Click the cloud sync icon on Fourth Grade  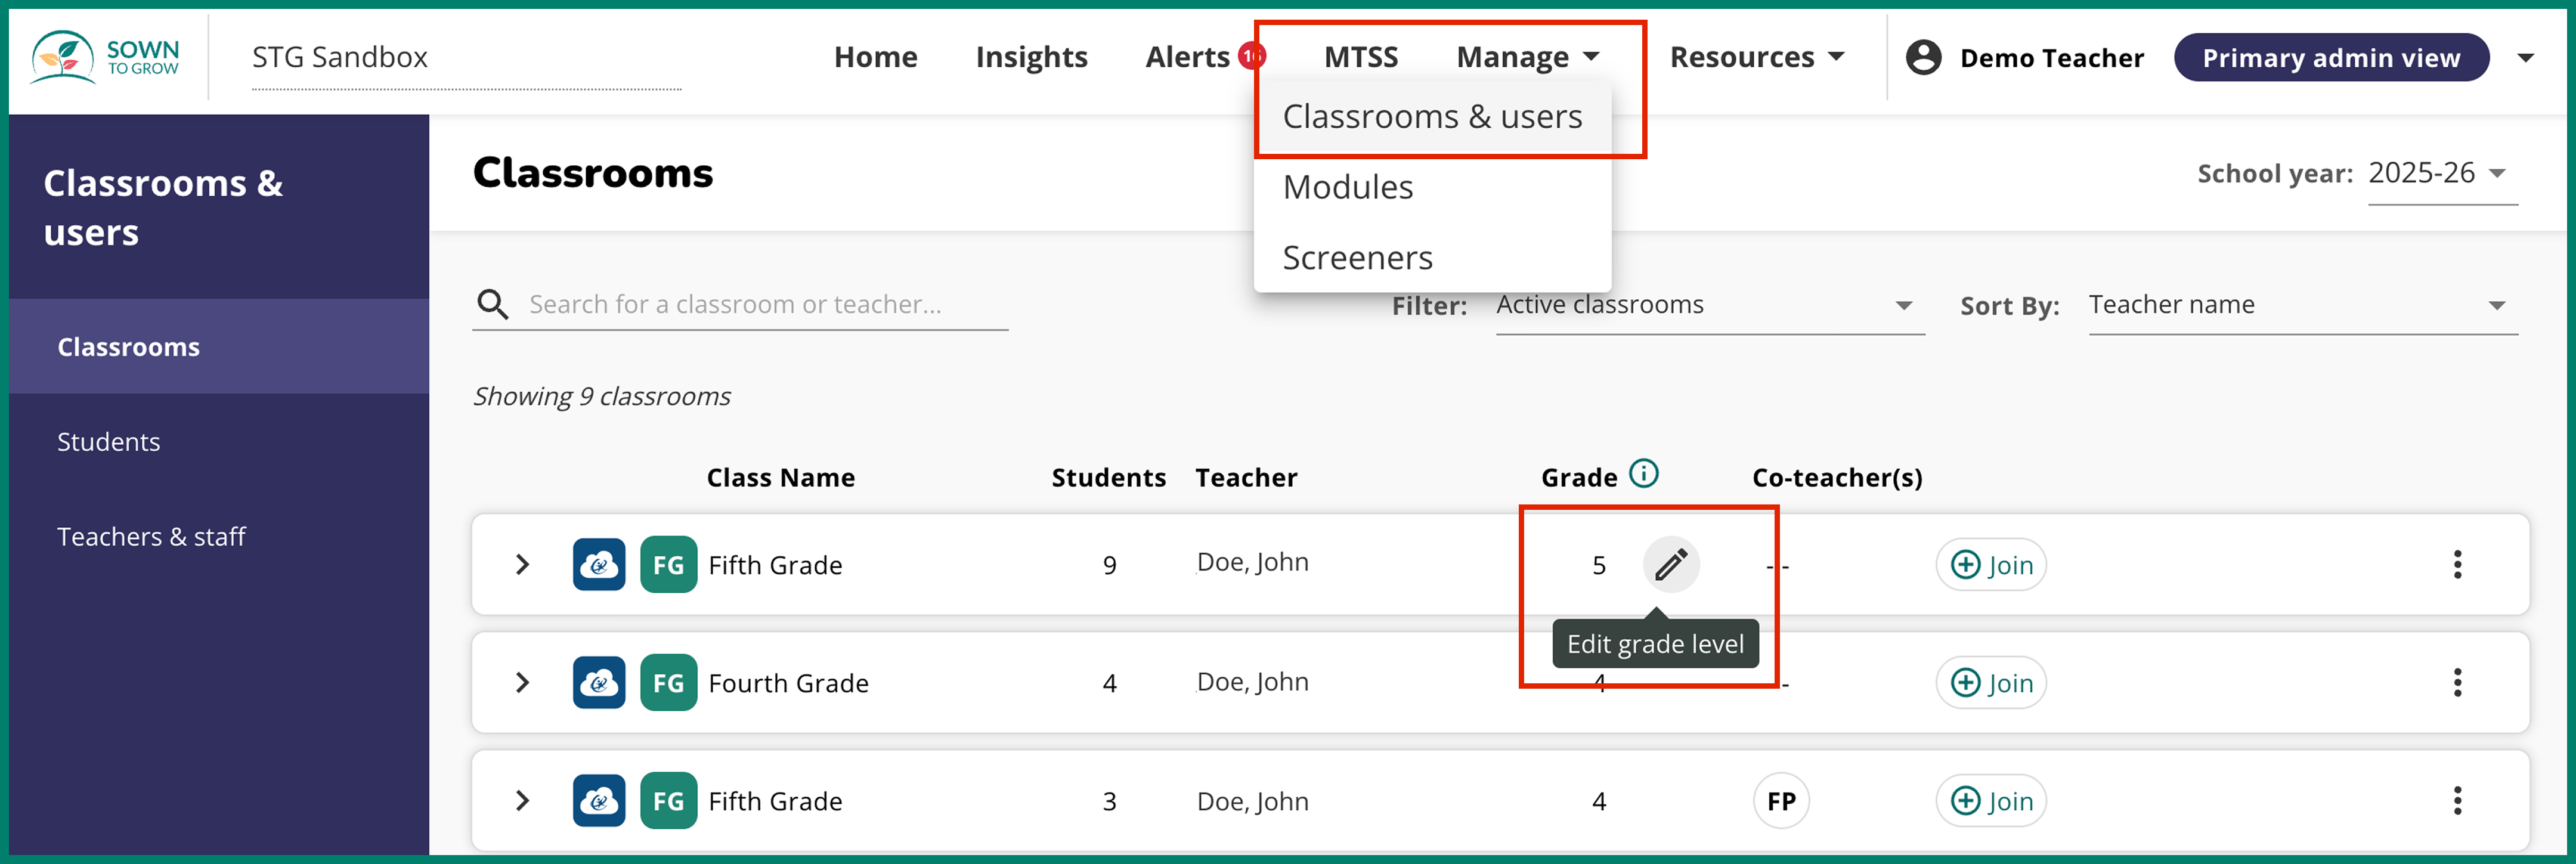point(598,683)
